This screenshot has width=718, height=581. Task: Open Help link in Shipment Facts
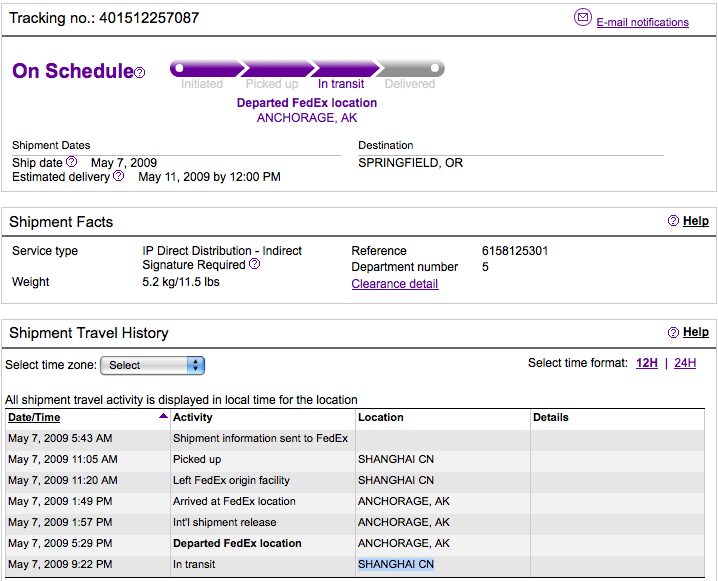tap(696, 221)
